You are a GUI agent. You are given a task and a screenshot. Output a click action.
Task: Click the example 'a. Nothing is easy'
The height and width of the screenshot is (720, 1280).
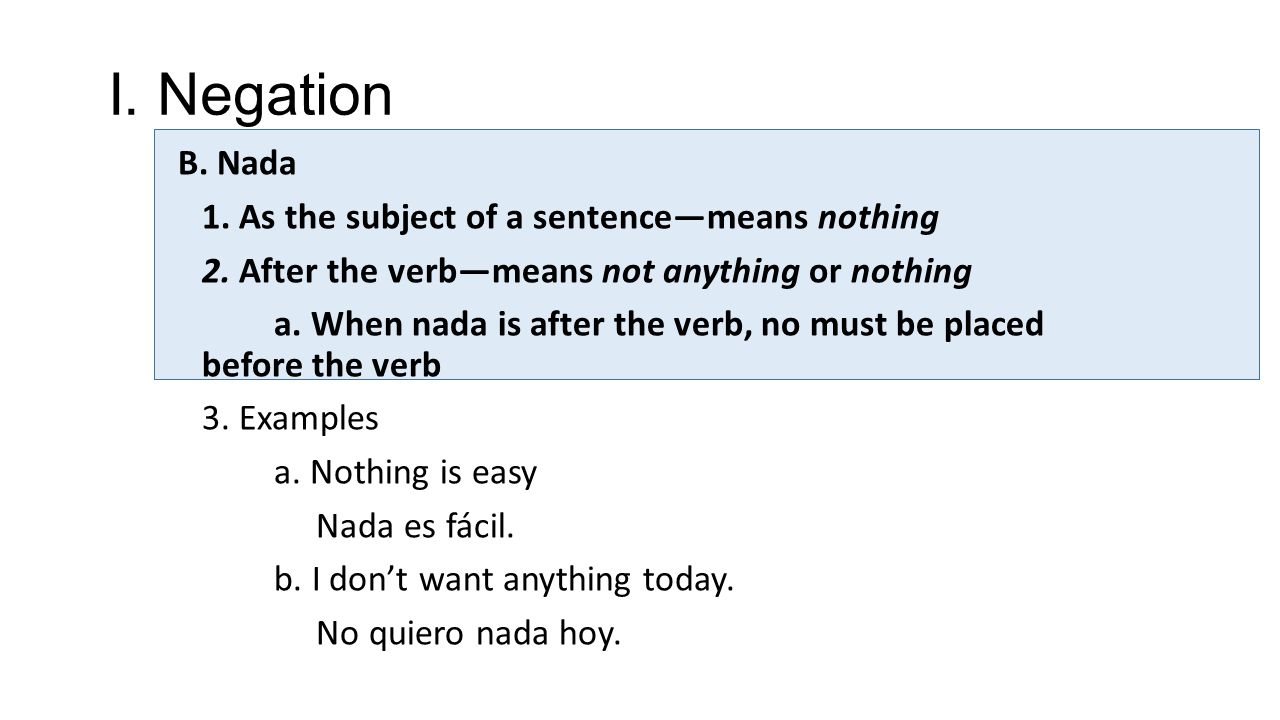406,473
